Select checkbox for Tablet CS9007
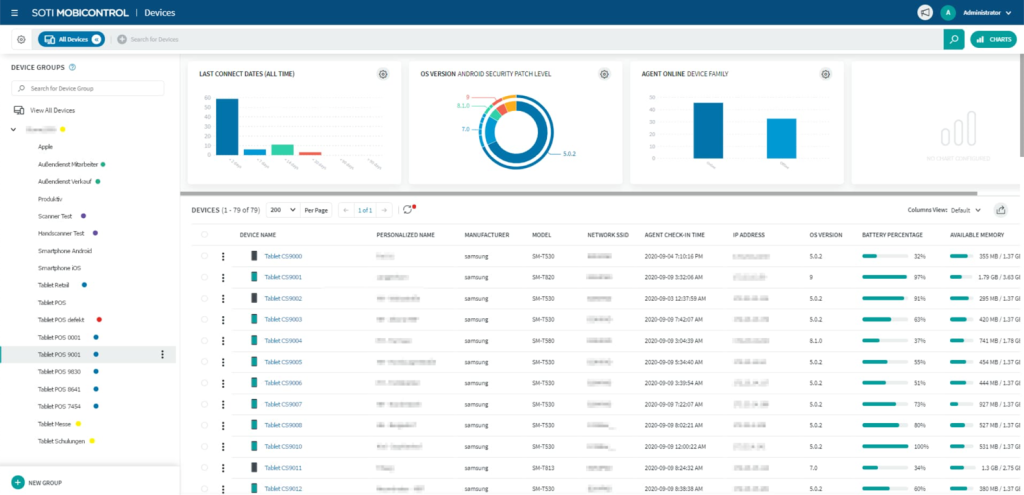 click(x=204, y=404)
